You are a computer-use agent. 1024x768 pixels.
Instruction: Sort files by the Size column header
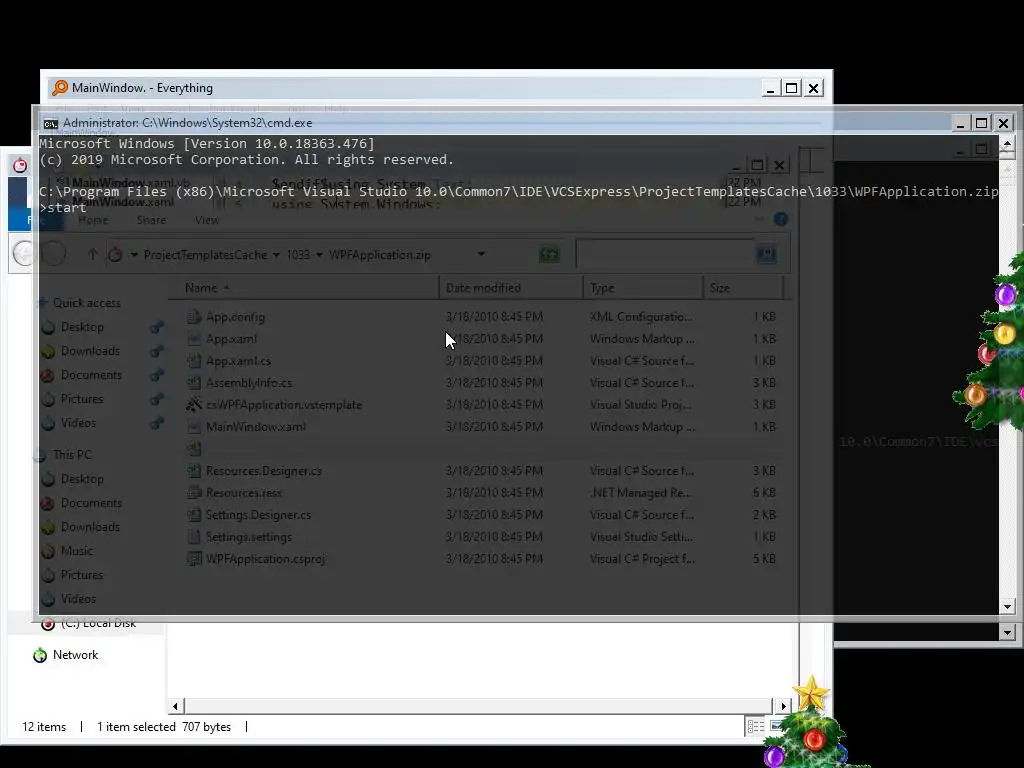743,288
